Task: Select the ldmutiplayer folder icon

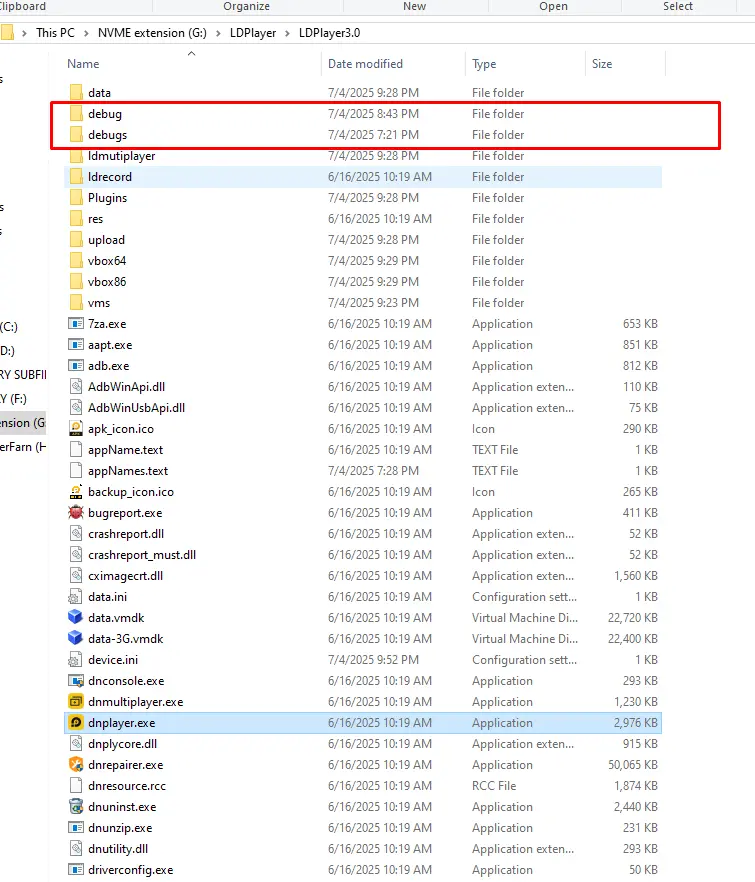Action: coord(76,156)
